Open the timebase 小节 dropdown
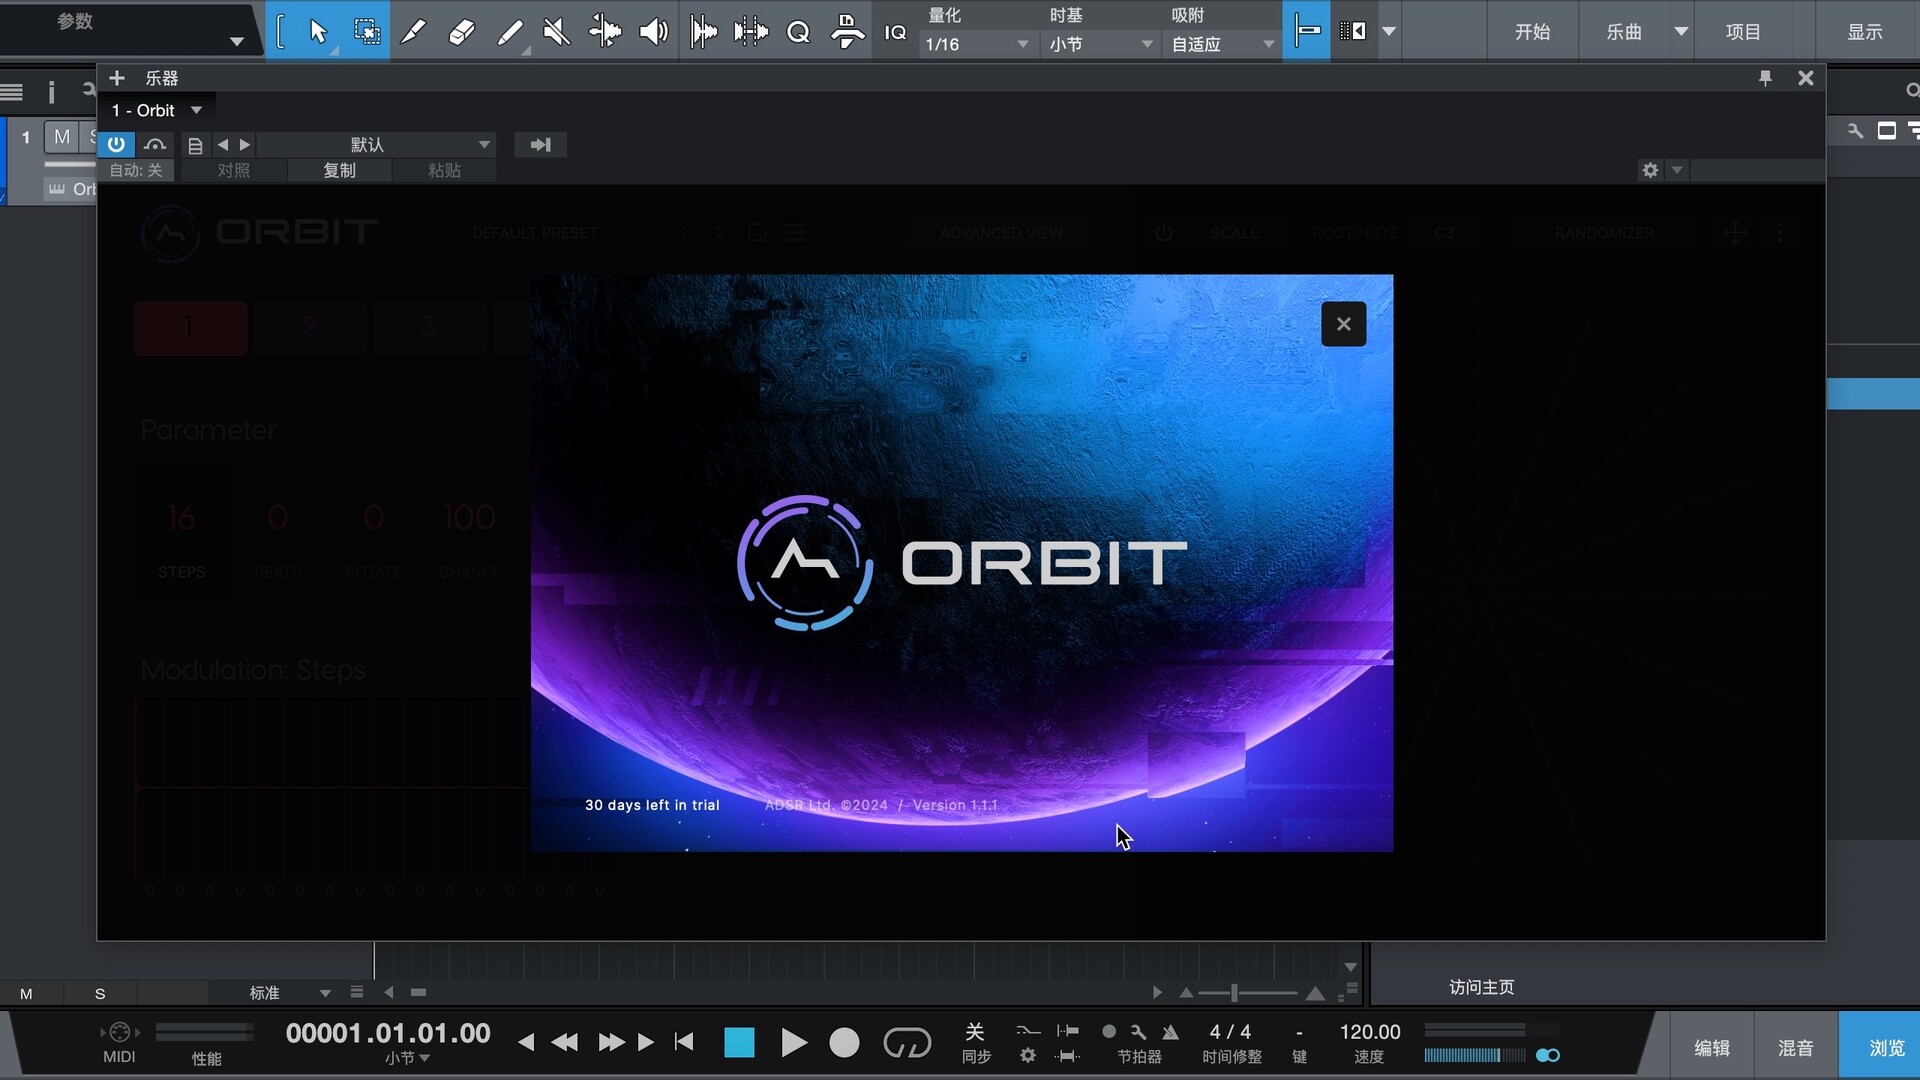Image resolution: width=1920 pixels, height=1080 pixels. click(1102, 44)
